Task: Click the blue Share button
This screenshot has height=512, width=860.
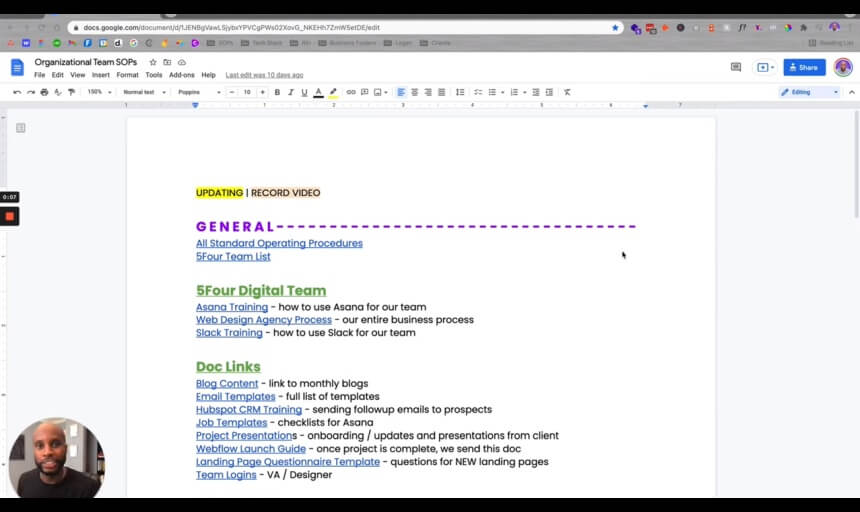Action: click(x=804, y=67)
